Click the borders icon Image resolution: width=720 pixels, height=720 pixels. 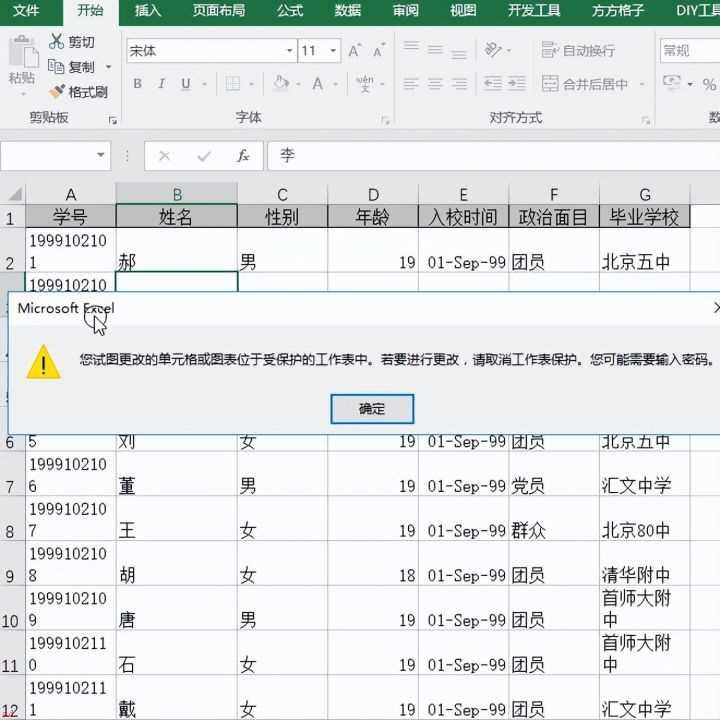coord(232,84)
